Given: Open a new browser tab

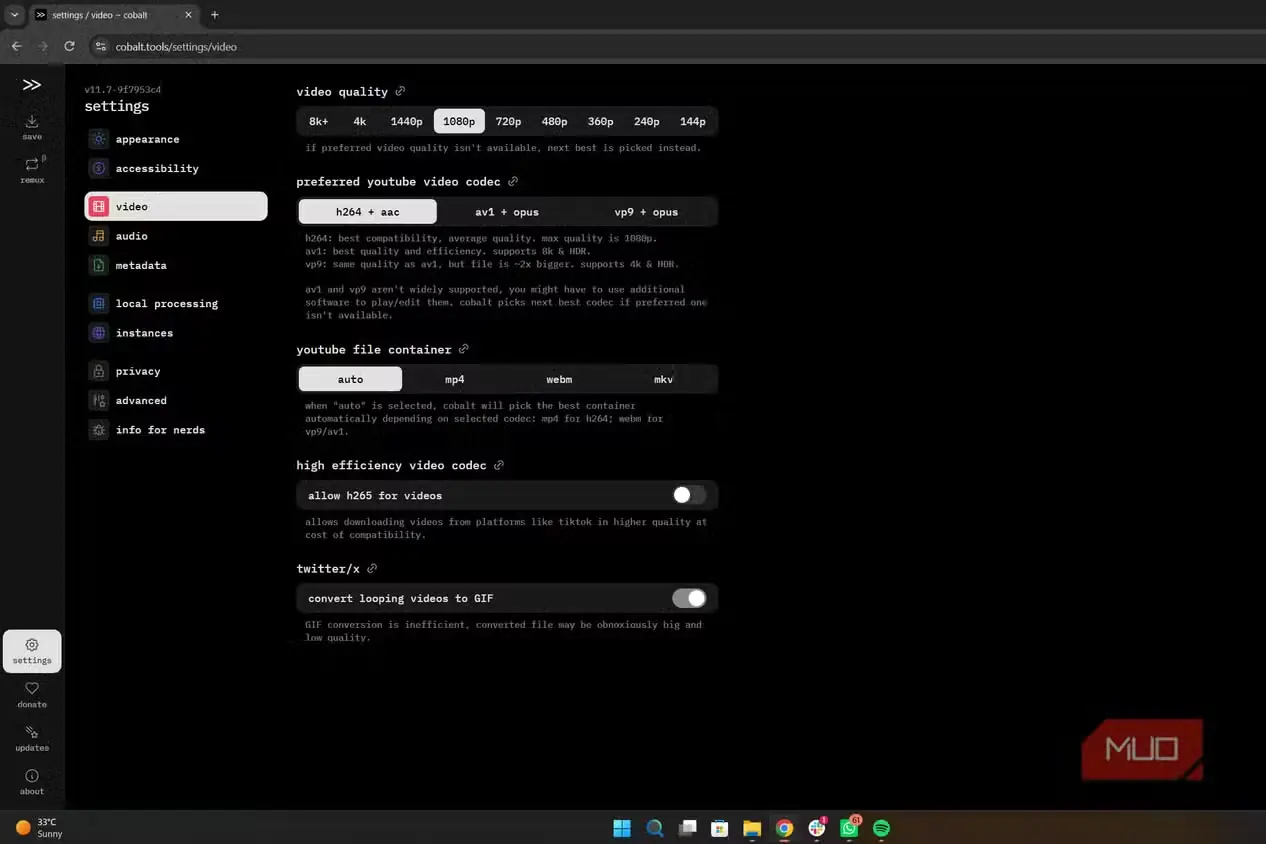Looking at the screenshot, I should click(214, 15).
